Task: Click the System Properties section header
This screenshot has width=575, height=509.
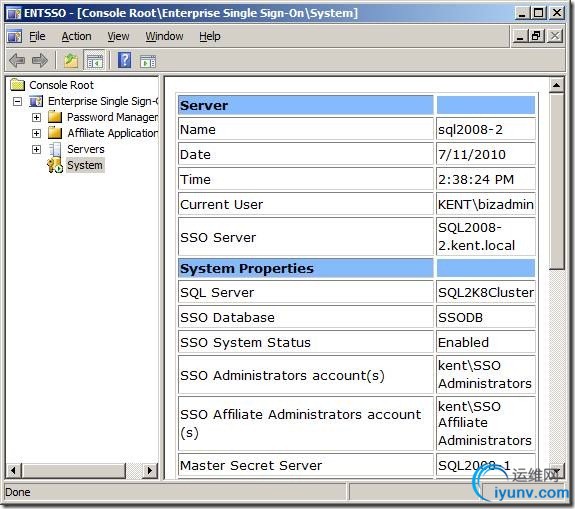Action: point(305,268)
